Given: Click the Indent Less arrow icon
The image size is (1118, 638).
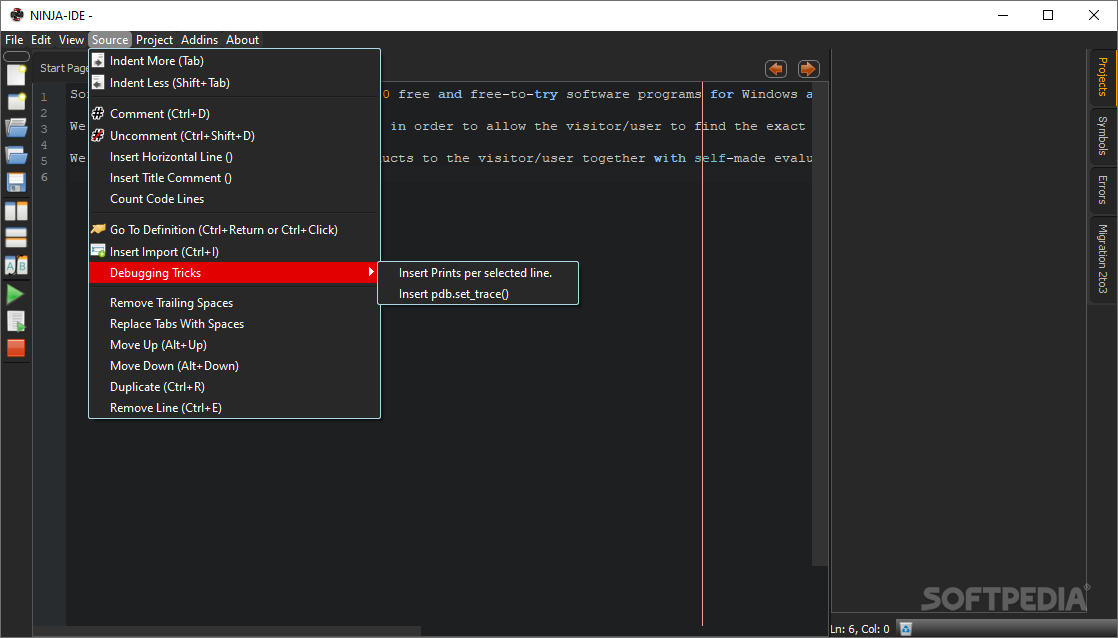Looking at the screenshot, I should click(x=98, y=83).
